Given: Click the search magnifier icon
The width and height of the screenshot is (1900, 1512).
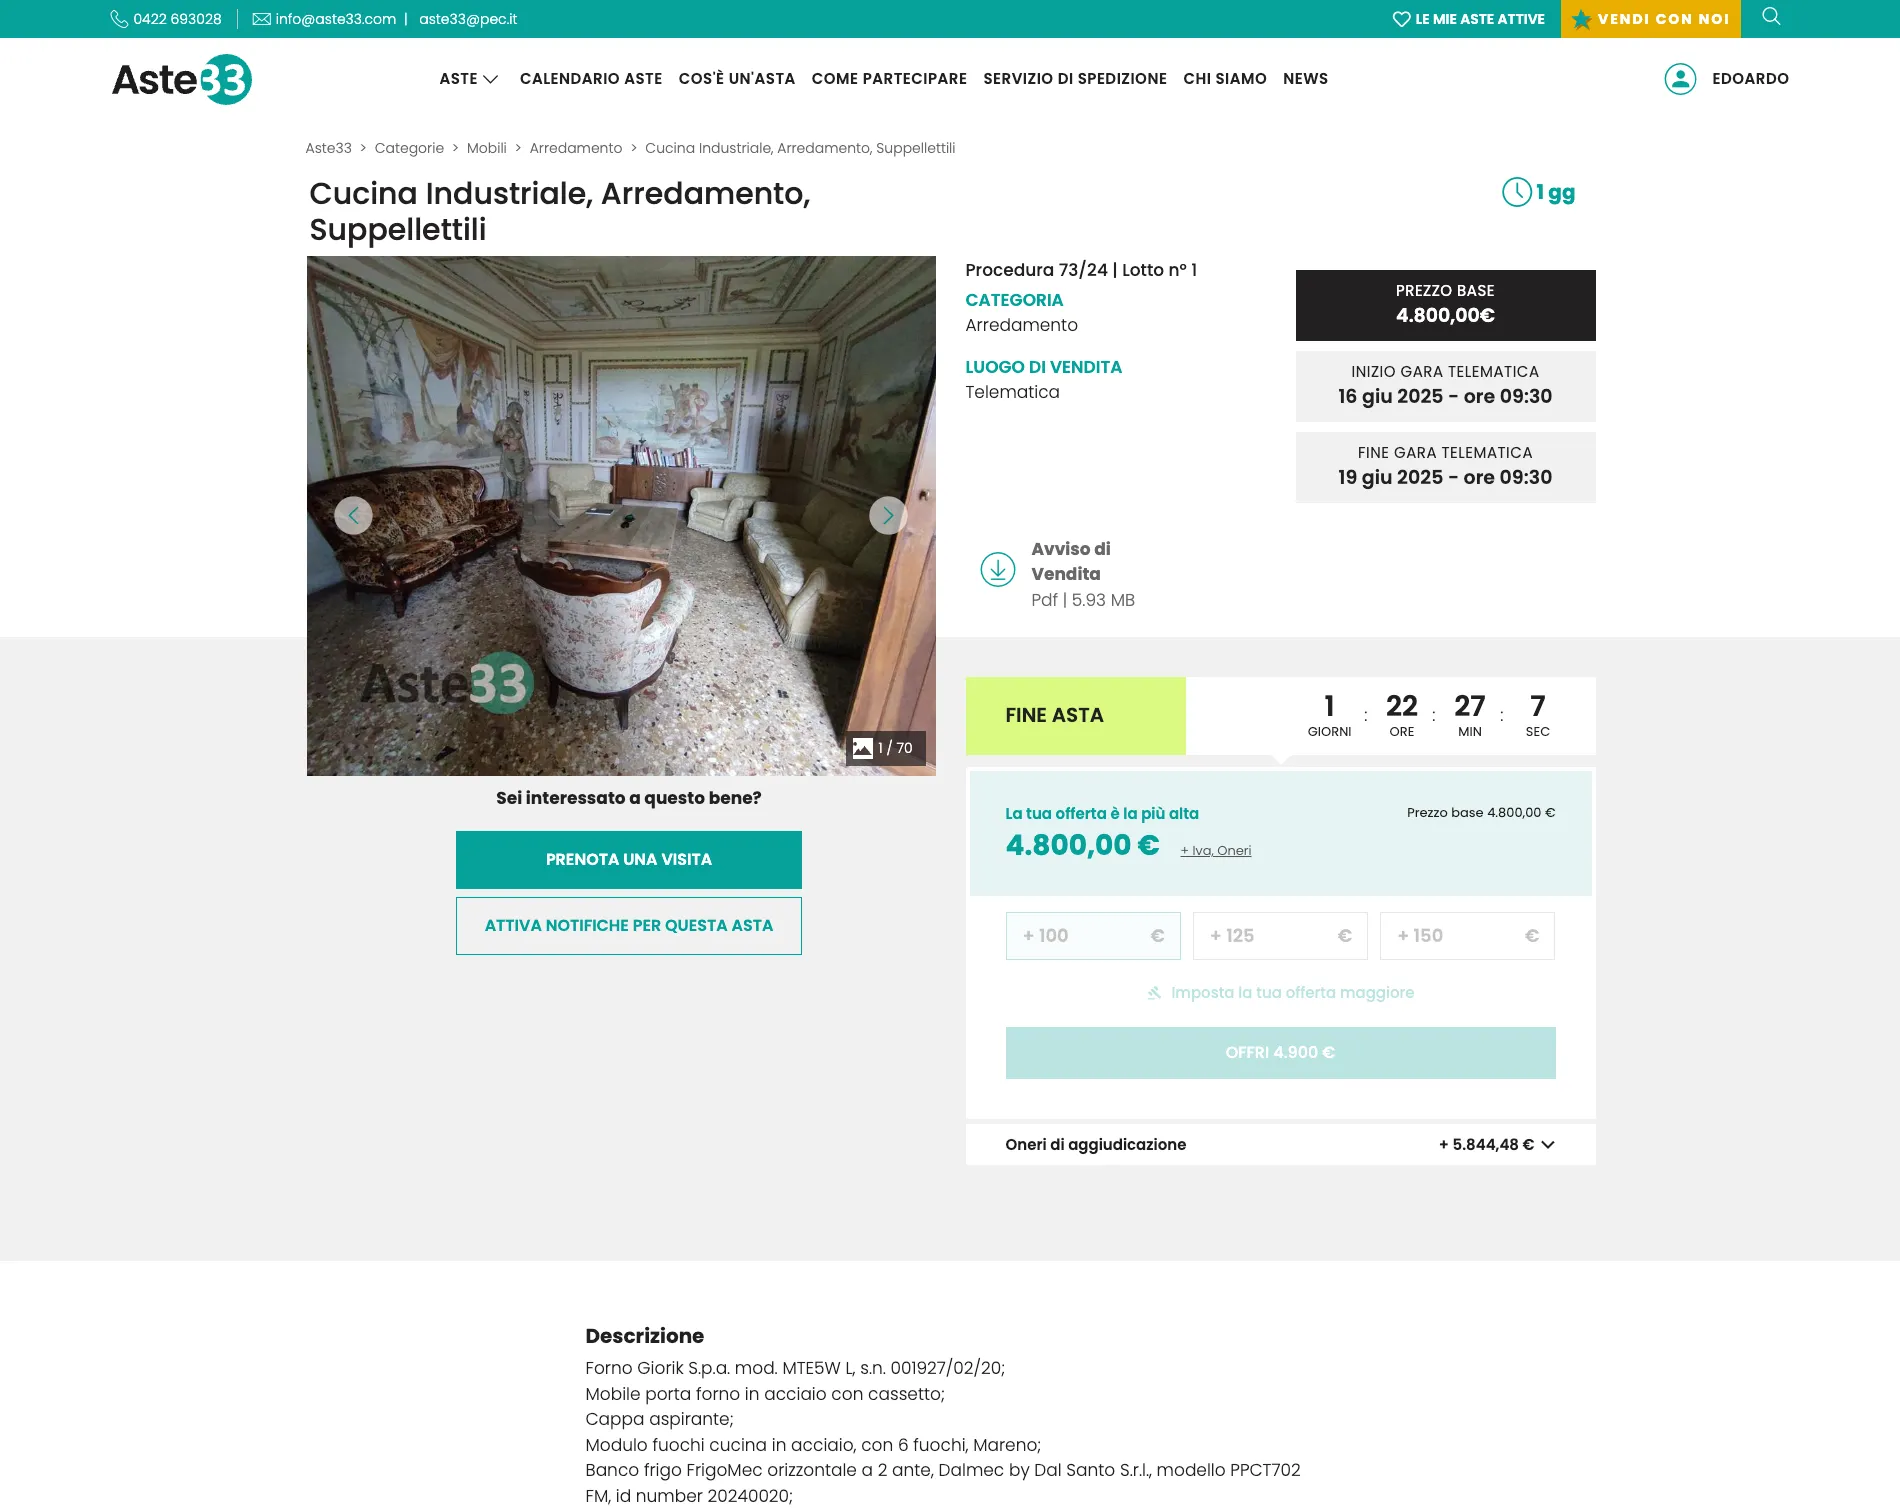Looking at the screenshot, I should coord(1771,17).
